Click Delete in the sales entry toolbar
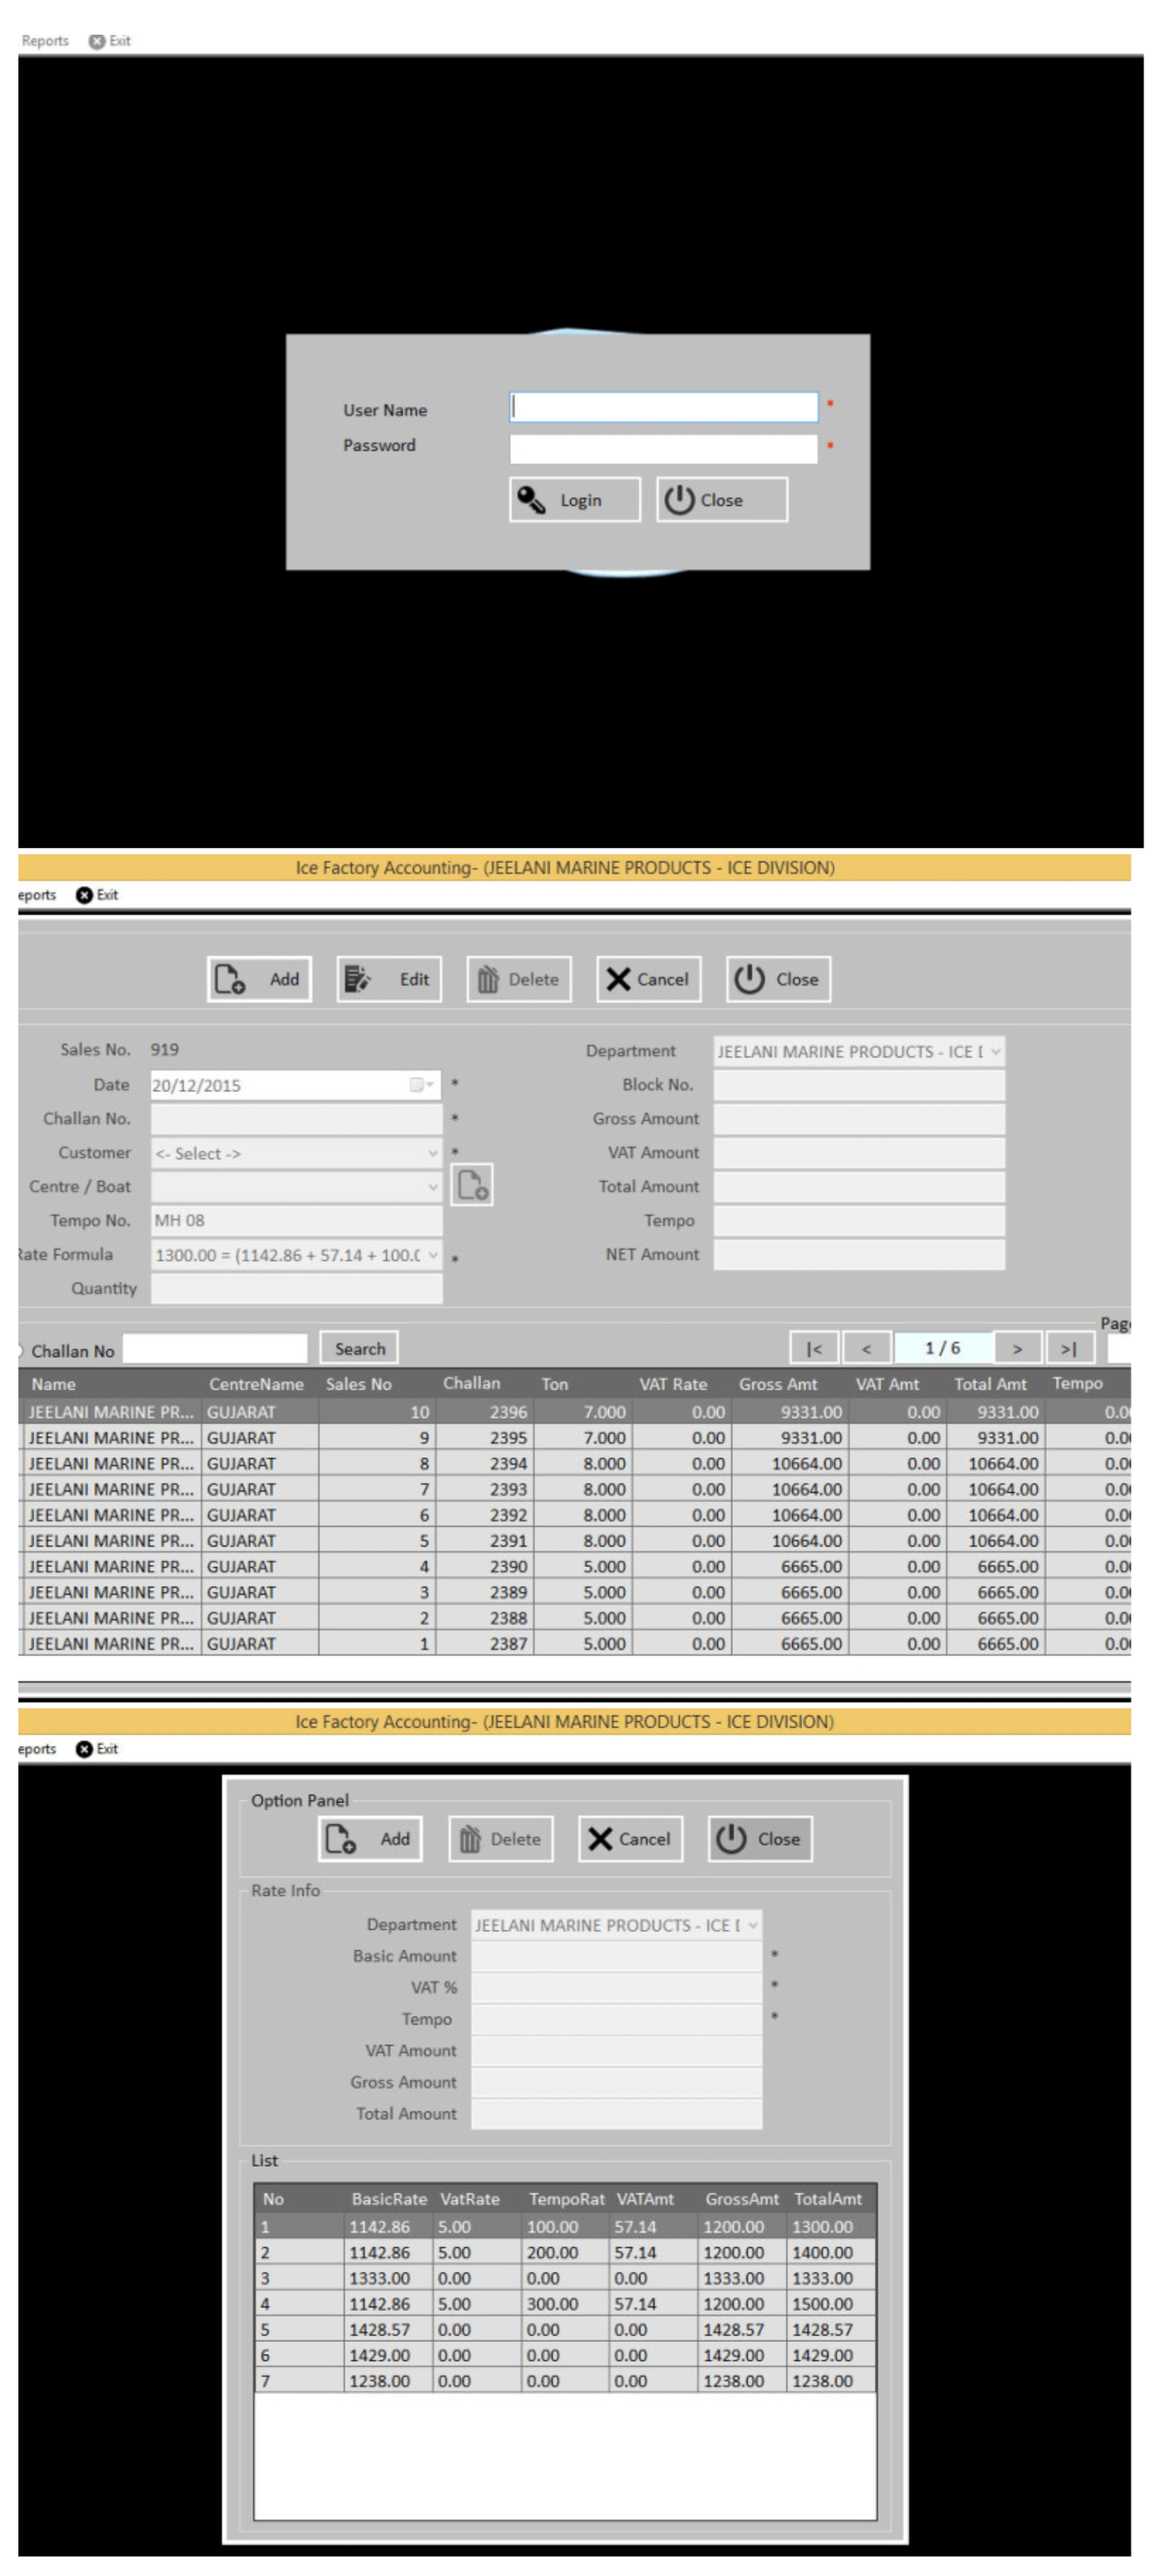1150x2576 pixels. (x=519, y=979)
